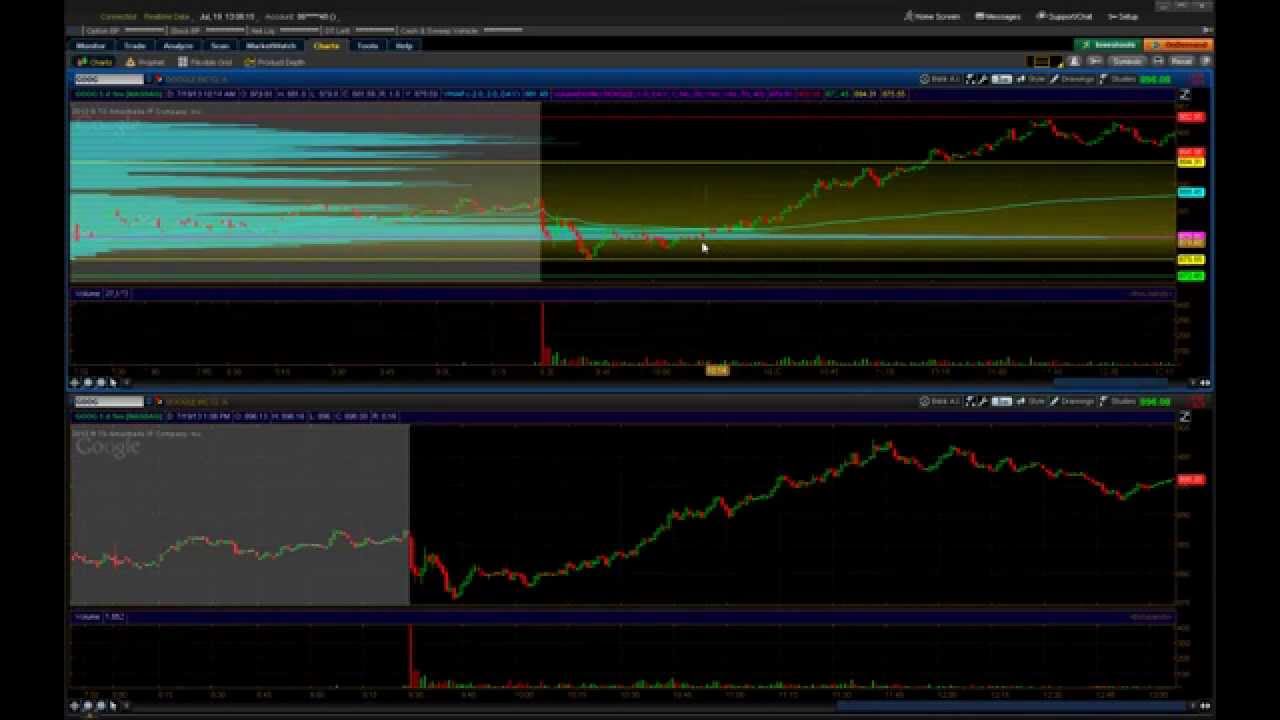Click the upper chart symbol input field
This screenshot has height=720, width=1280.
[109, 79]
